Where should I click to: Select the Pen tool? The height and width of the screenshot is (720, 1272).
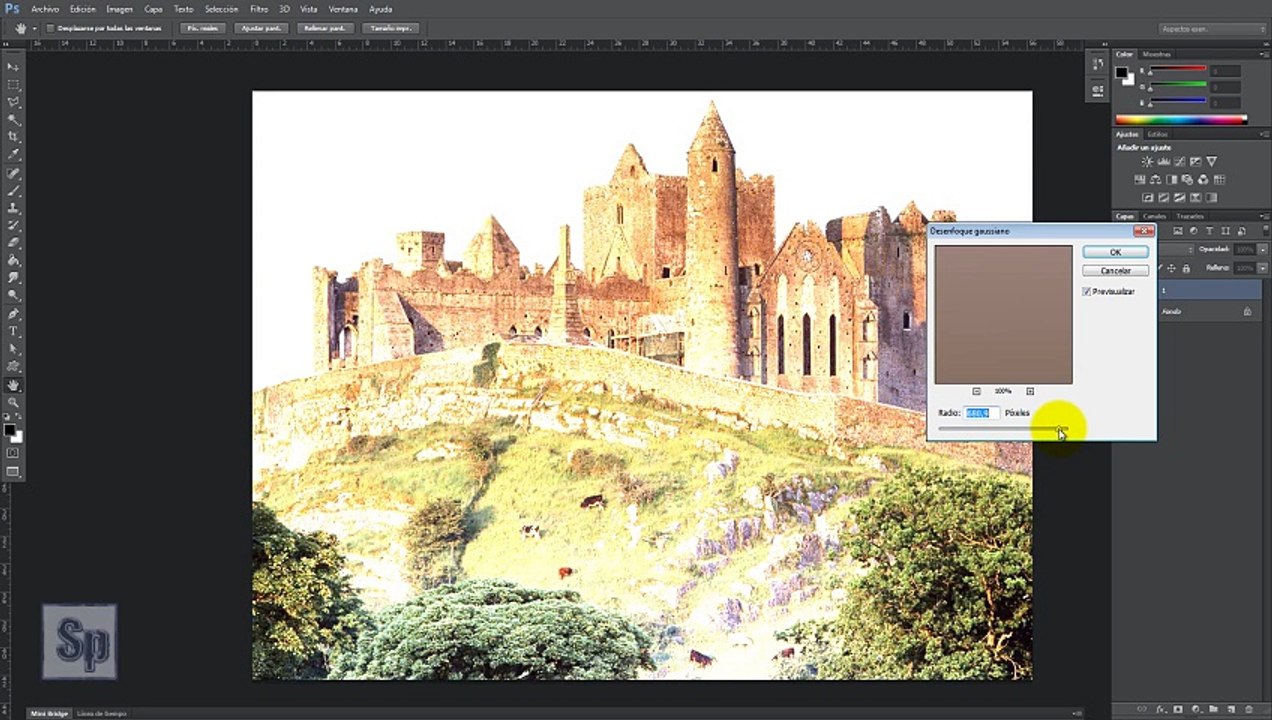[x=14, y=314]
